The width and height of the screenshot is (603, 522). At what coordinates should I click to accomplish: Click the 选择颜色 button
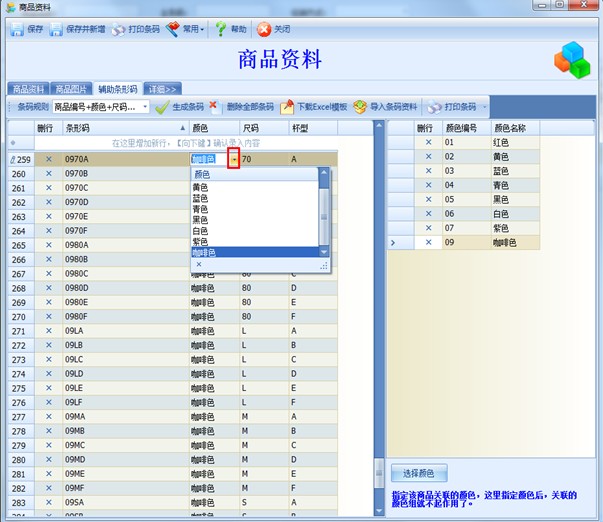click(419, 473)
